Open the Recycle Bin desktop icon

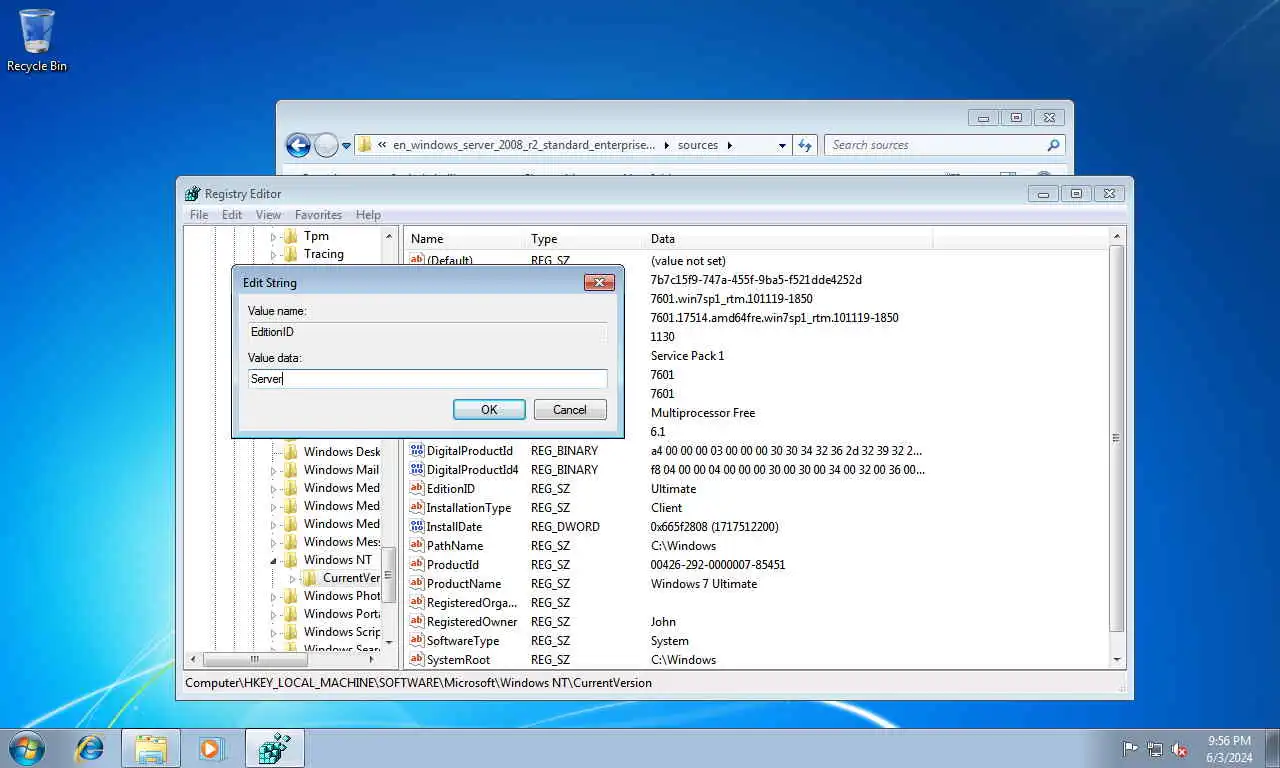pos(37,40)
